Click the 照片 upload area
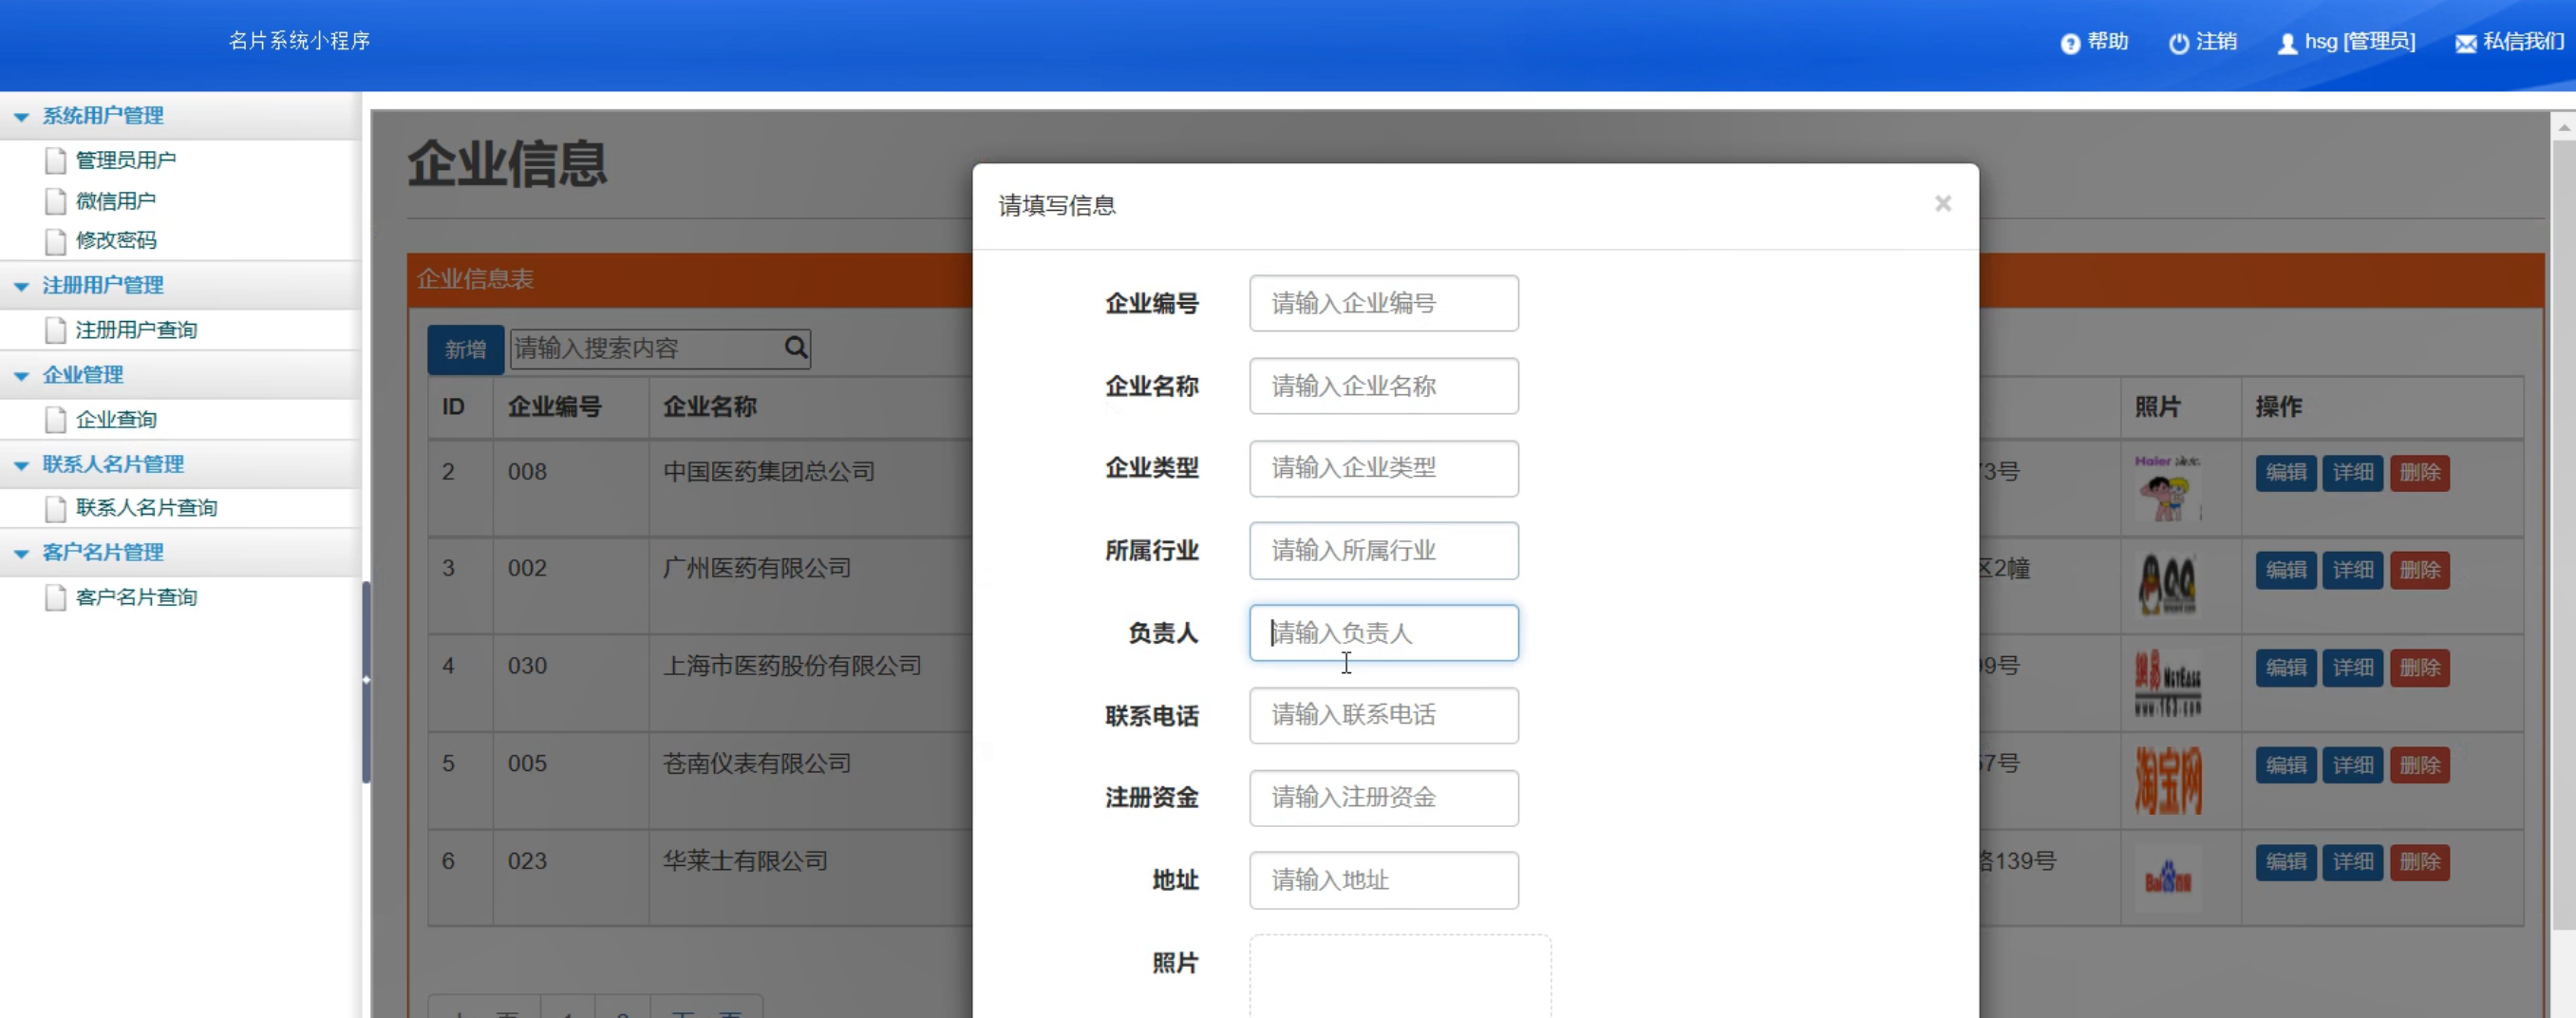This screenshot has width=2576, height=1018. point(1400,977)
